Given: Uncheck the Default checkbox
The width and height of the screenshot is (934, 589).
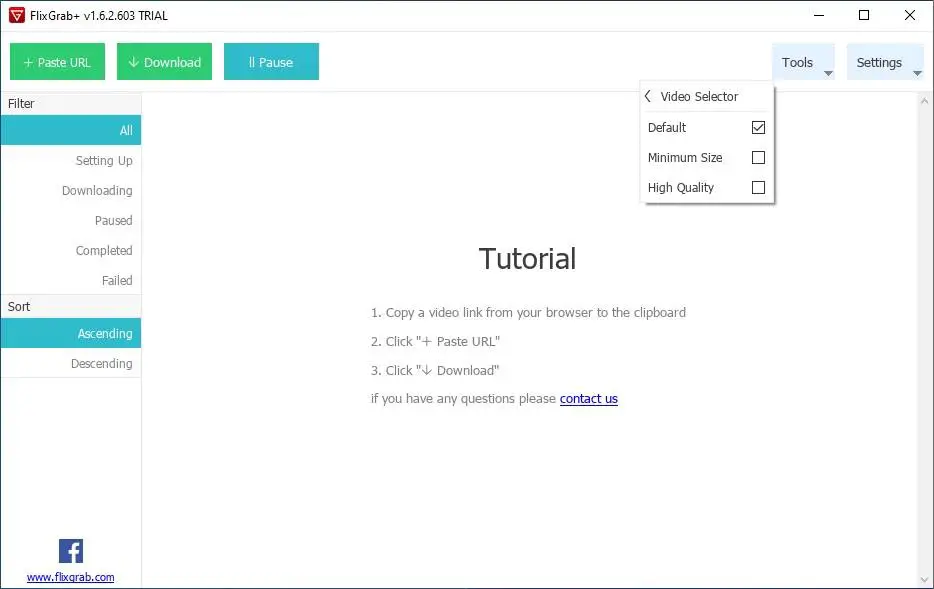Looking at the screenshot, I should coord(758,127).
